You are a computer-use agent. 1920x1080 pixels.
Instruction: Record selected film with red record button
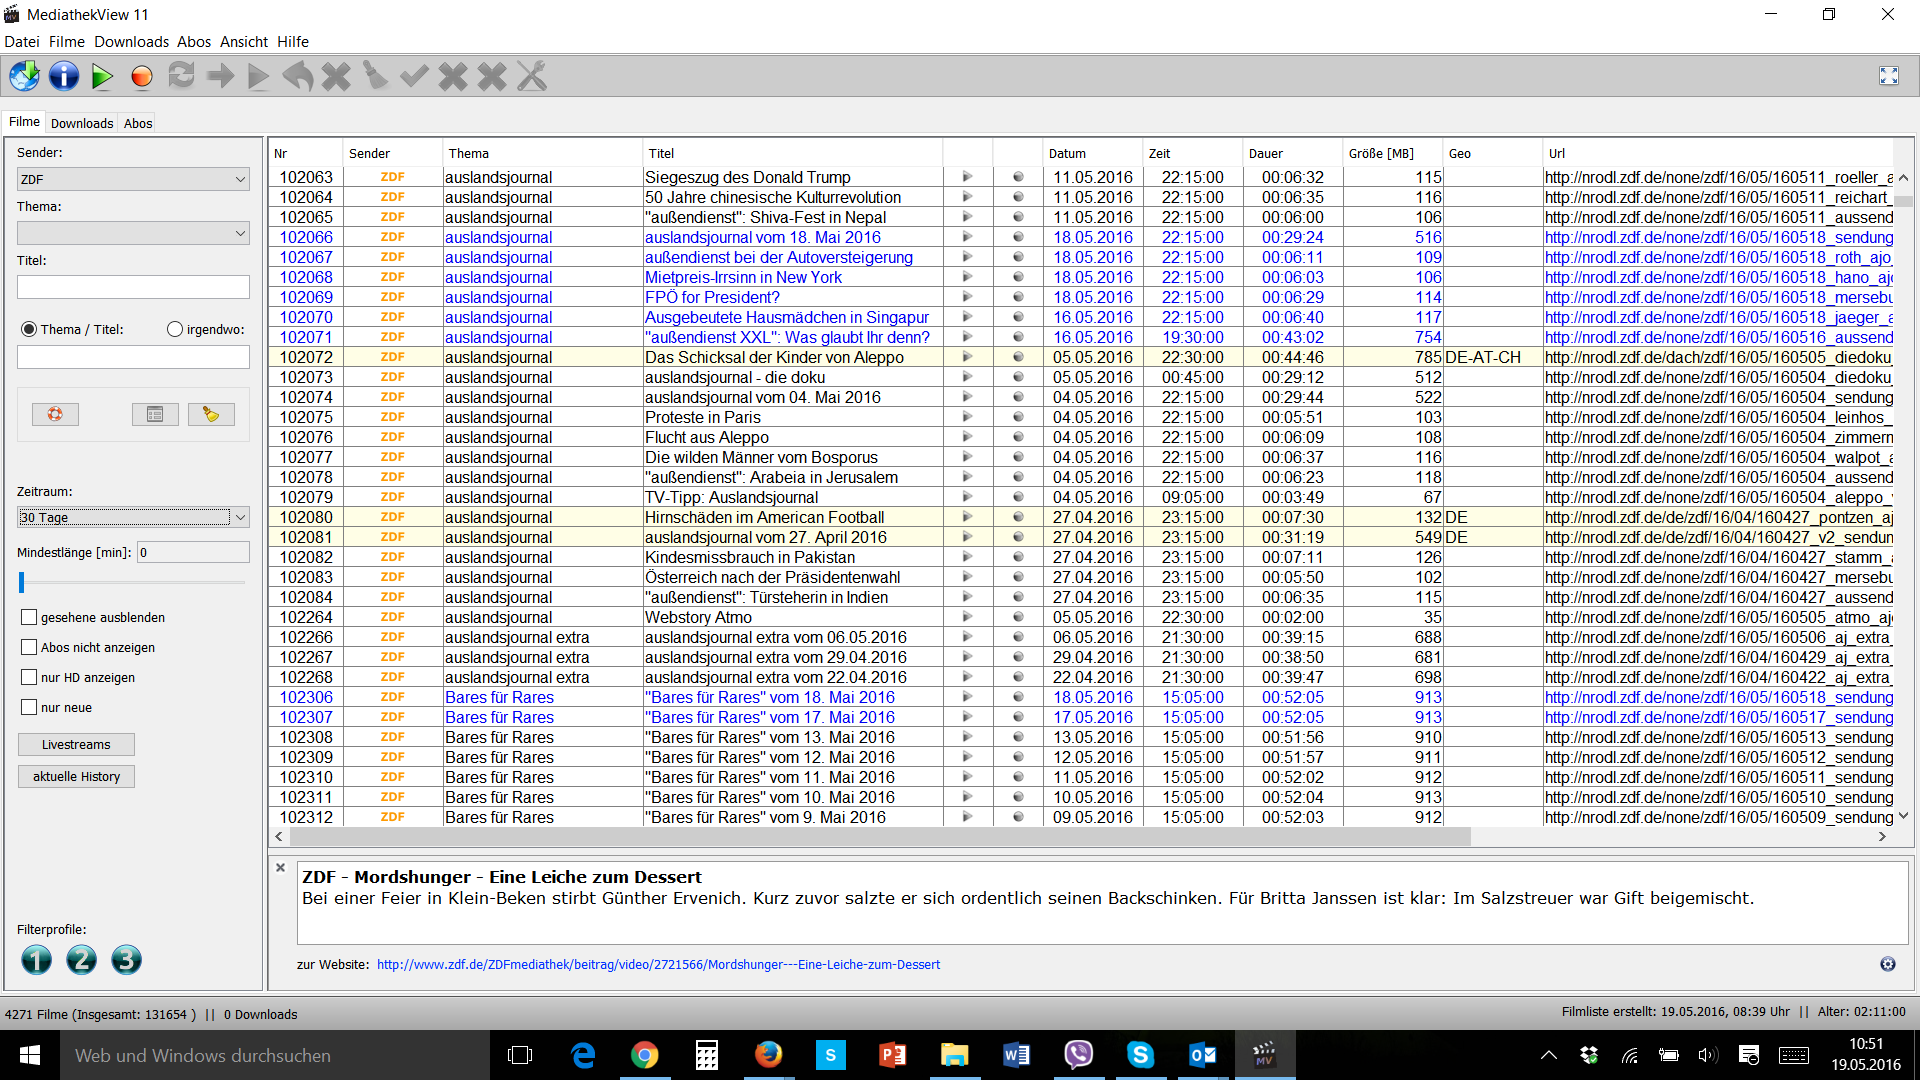click(141, 77)
